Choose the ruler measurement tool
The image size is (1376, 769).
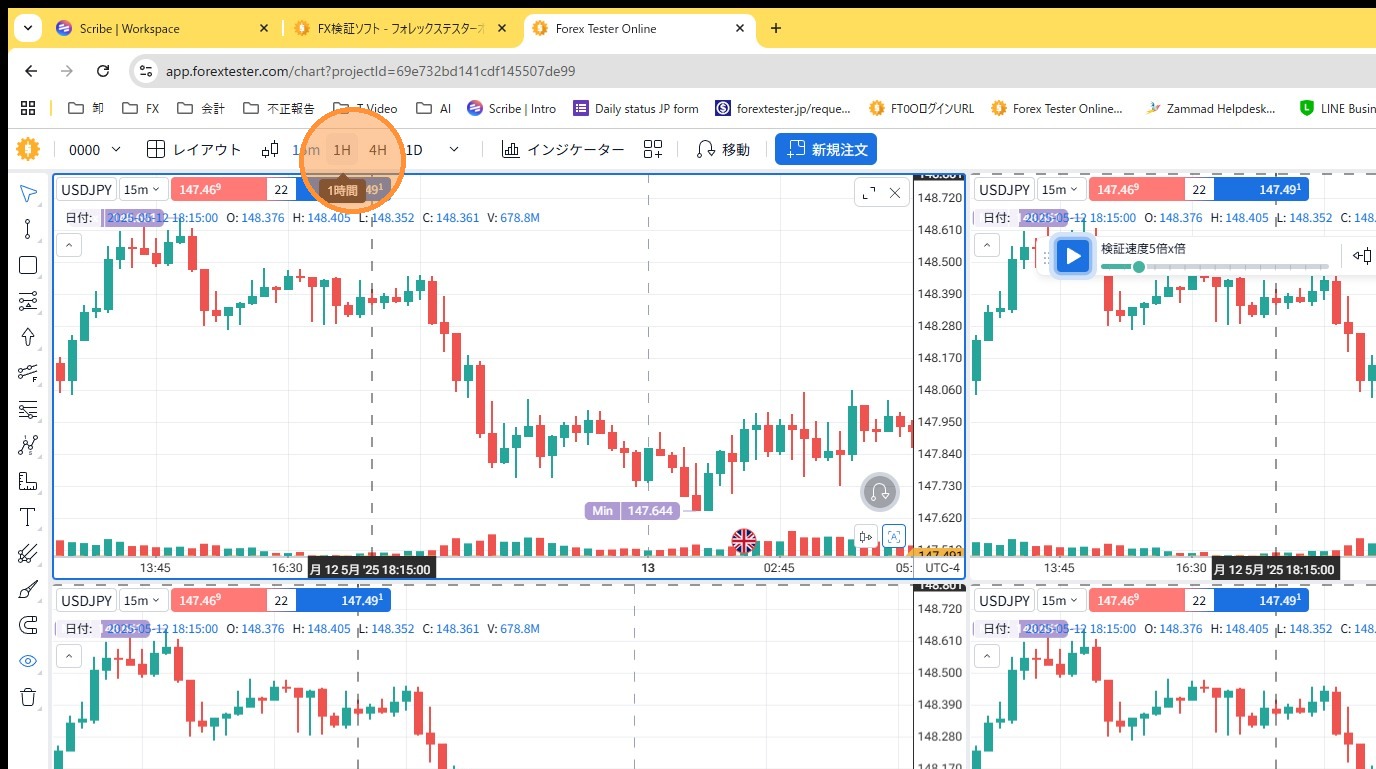click(x=28, y=481)
